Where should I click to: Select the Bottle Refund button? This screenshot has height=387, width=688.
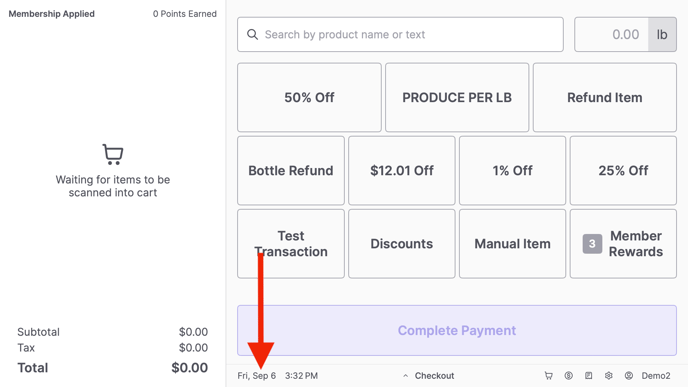[291, 171]
